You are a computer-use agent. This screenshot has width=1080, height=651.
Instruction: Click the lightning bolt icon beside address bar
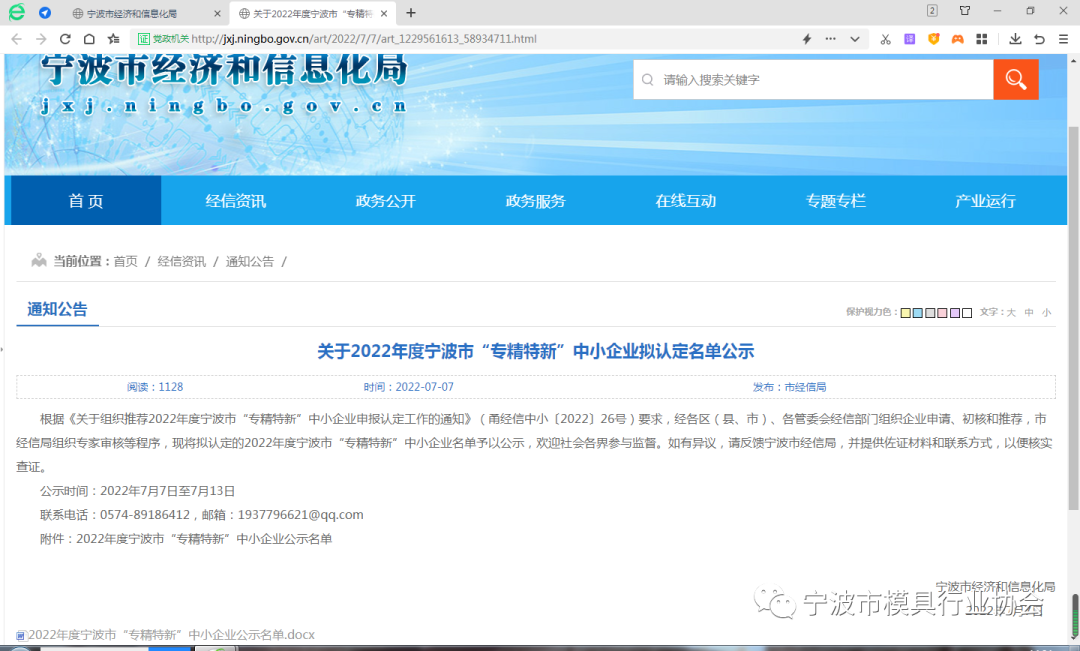click(808, 38)
